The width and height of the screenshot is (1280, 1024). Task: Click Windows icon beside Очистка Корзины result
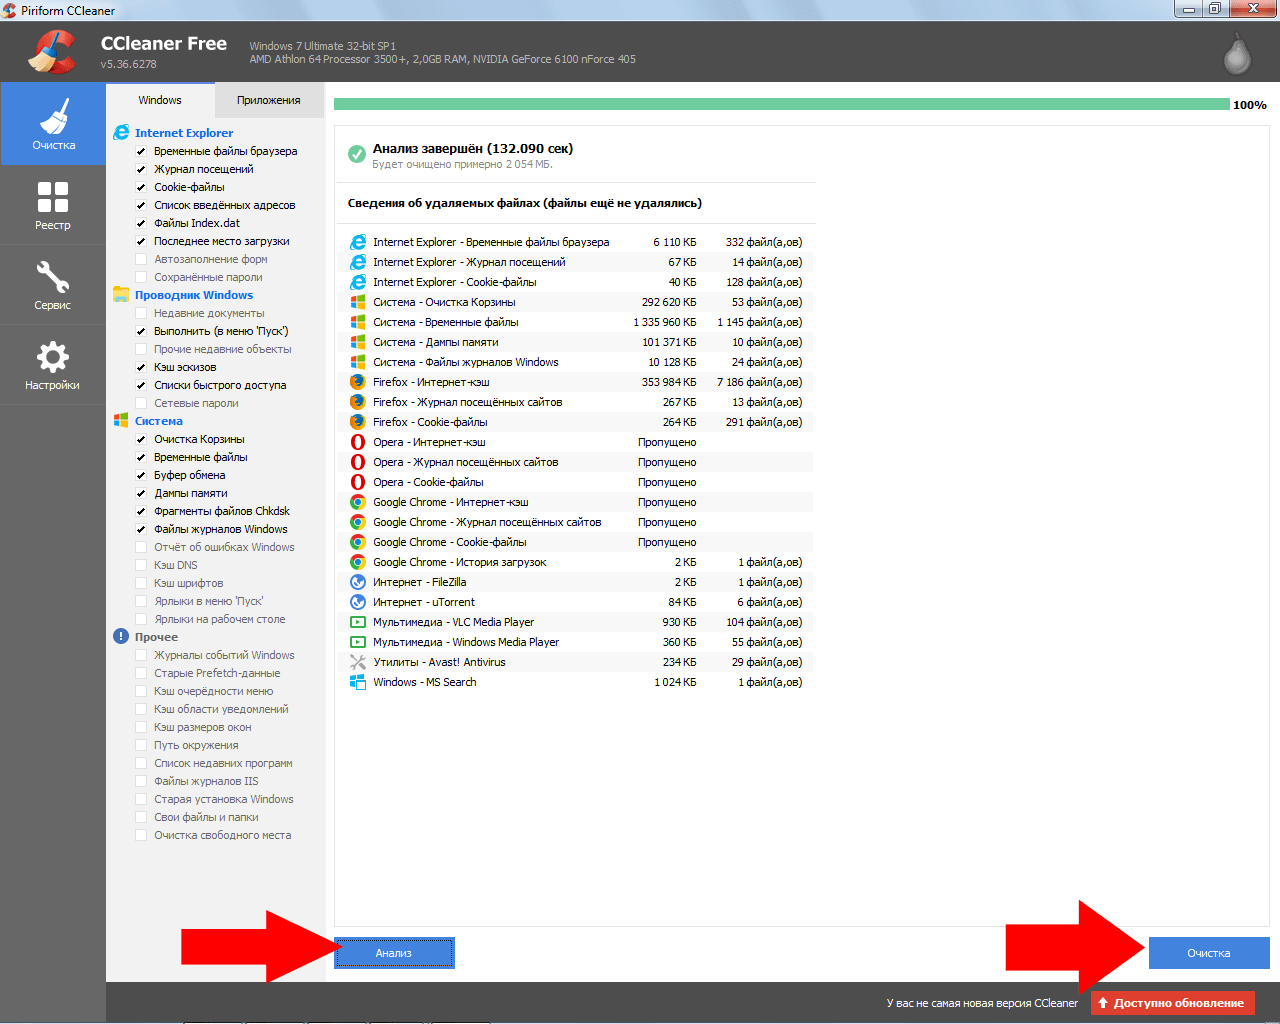(358, 302)
